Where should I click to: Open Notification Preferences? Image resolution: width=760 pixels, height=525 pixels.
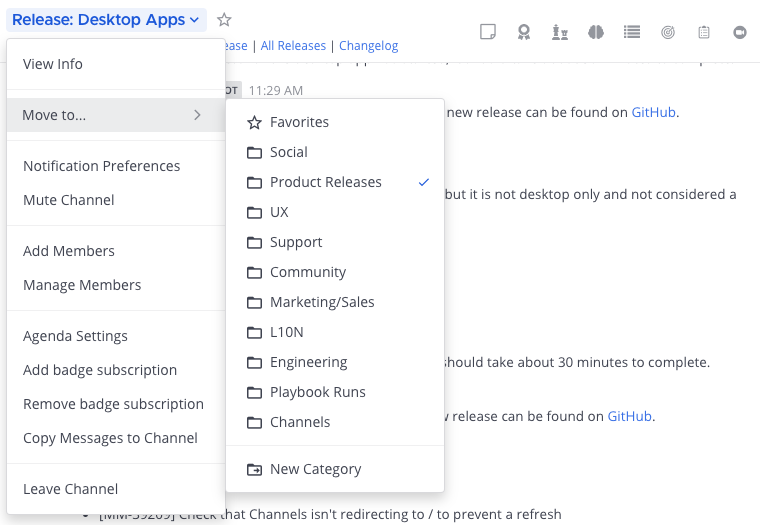click(x=102, y=166)
